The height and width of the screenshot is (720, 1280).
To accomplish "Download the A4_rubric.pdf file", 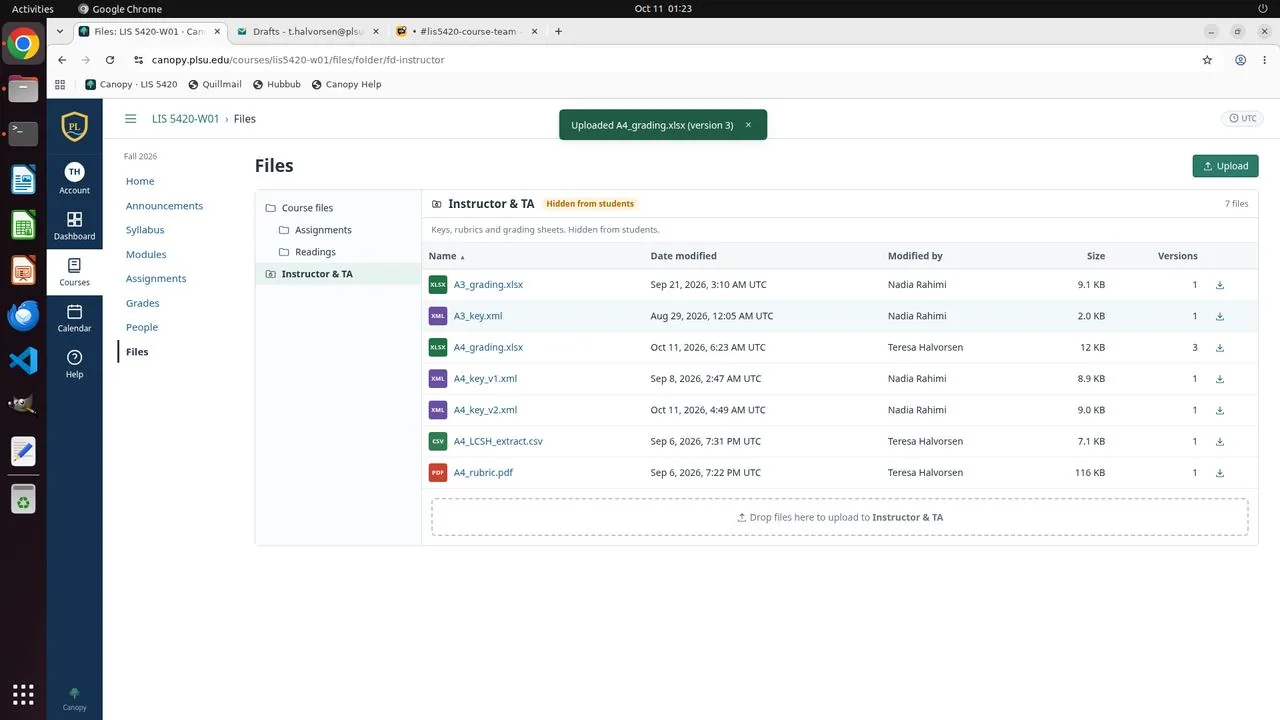I will [1220, 473].
